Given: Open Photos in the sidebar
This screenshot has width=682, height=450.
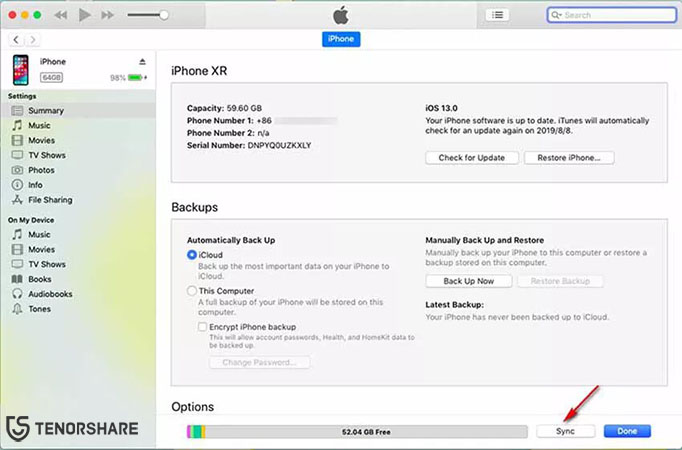Looking at the screenshot, I should (78, 170).
